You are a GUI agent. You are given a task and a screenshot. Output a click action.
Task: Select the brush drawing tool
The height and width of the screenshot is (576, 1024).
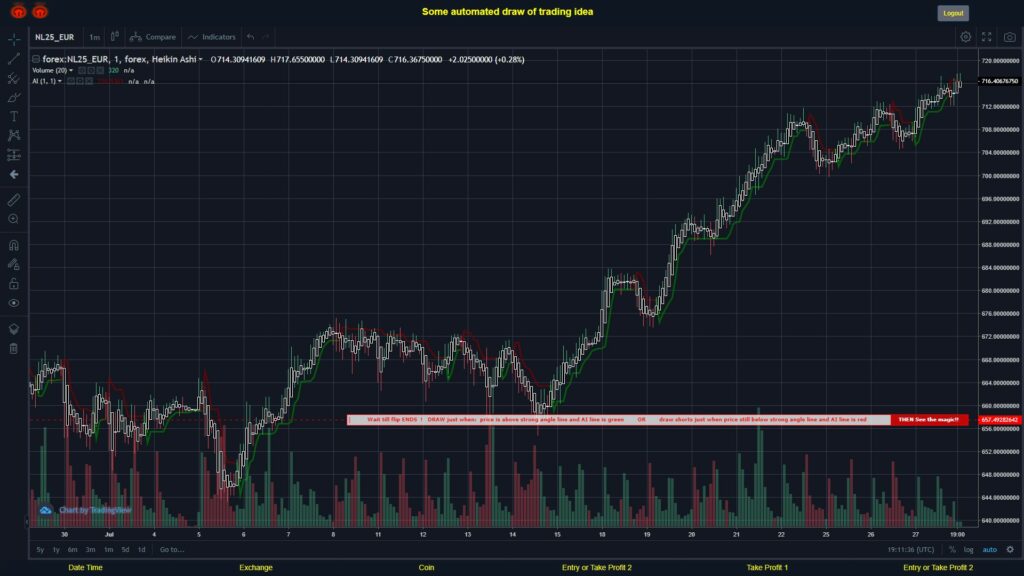click(x=14, y=97)
